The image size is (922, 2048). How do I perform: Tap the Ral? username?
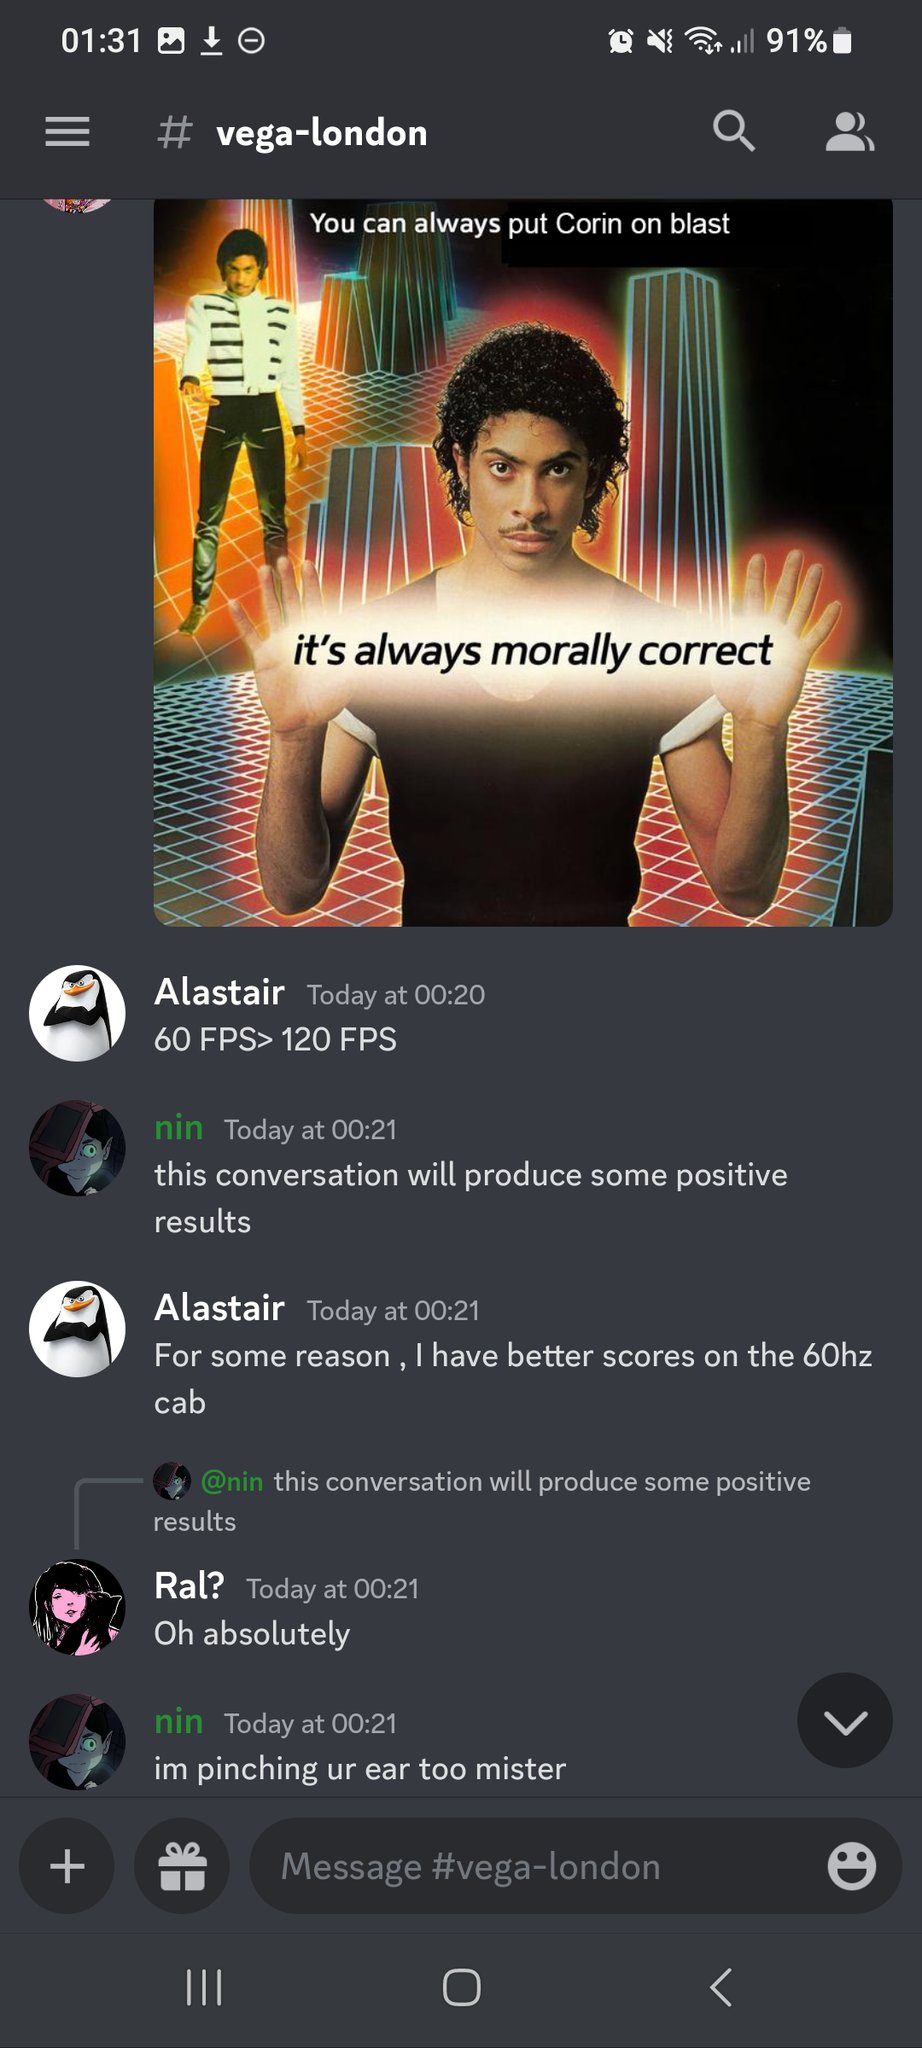click(x=189, y=1586)
